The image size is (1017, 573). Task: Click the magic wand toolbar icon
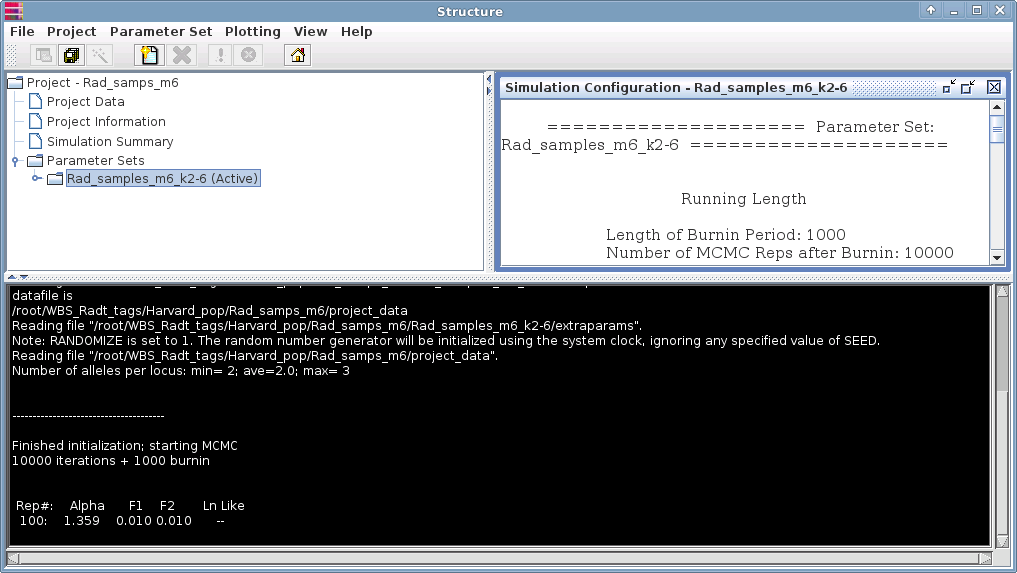pyautogui.click(x=99, y=56)
